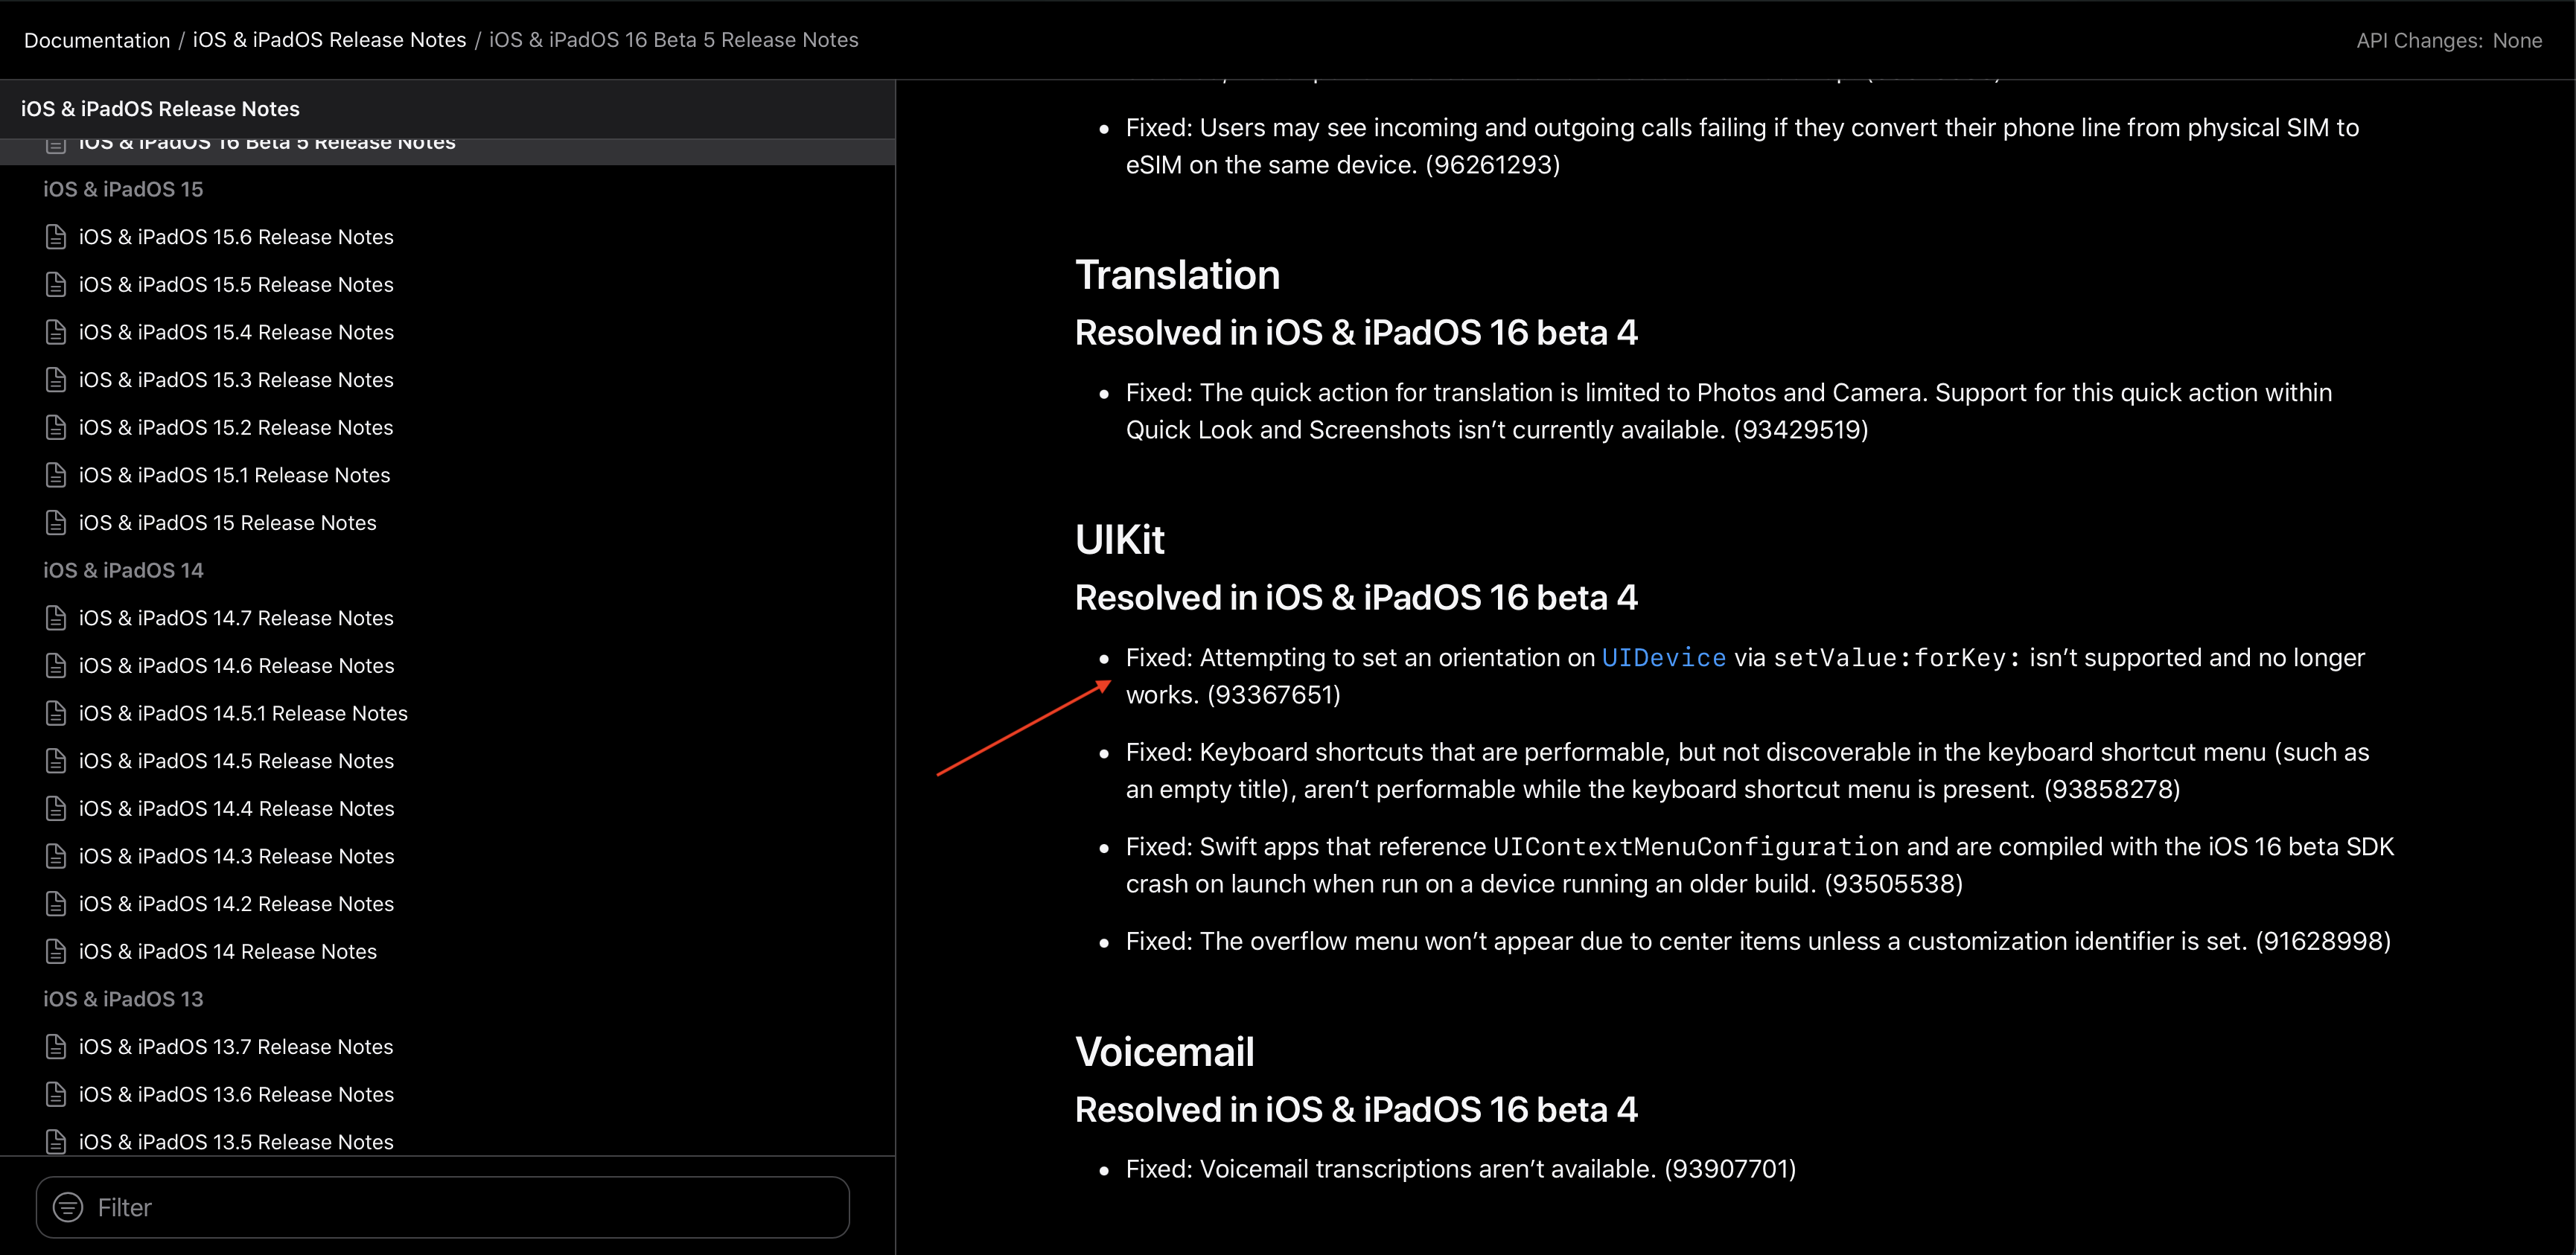The image size is (2576, 1255).
Task: Click document icon beside iOS & iPadOS 14.5.1 Release Notes
Action: click(56, 713)
